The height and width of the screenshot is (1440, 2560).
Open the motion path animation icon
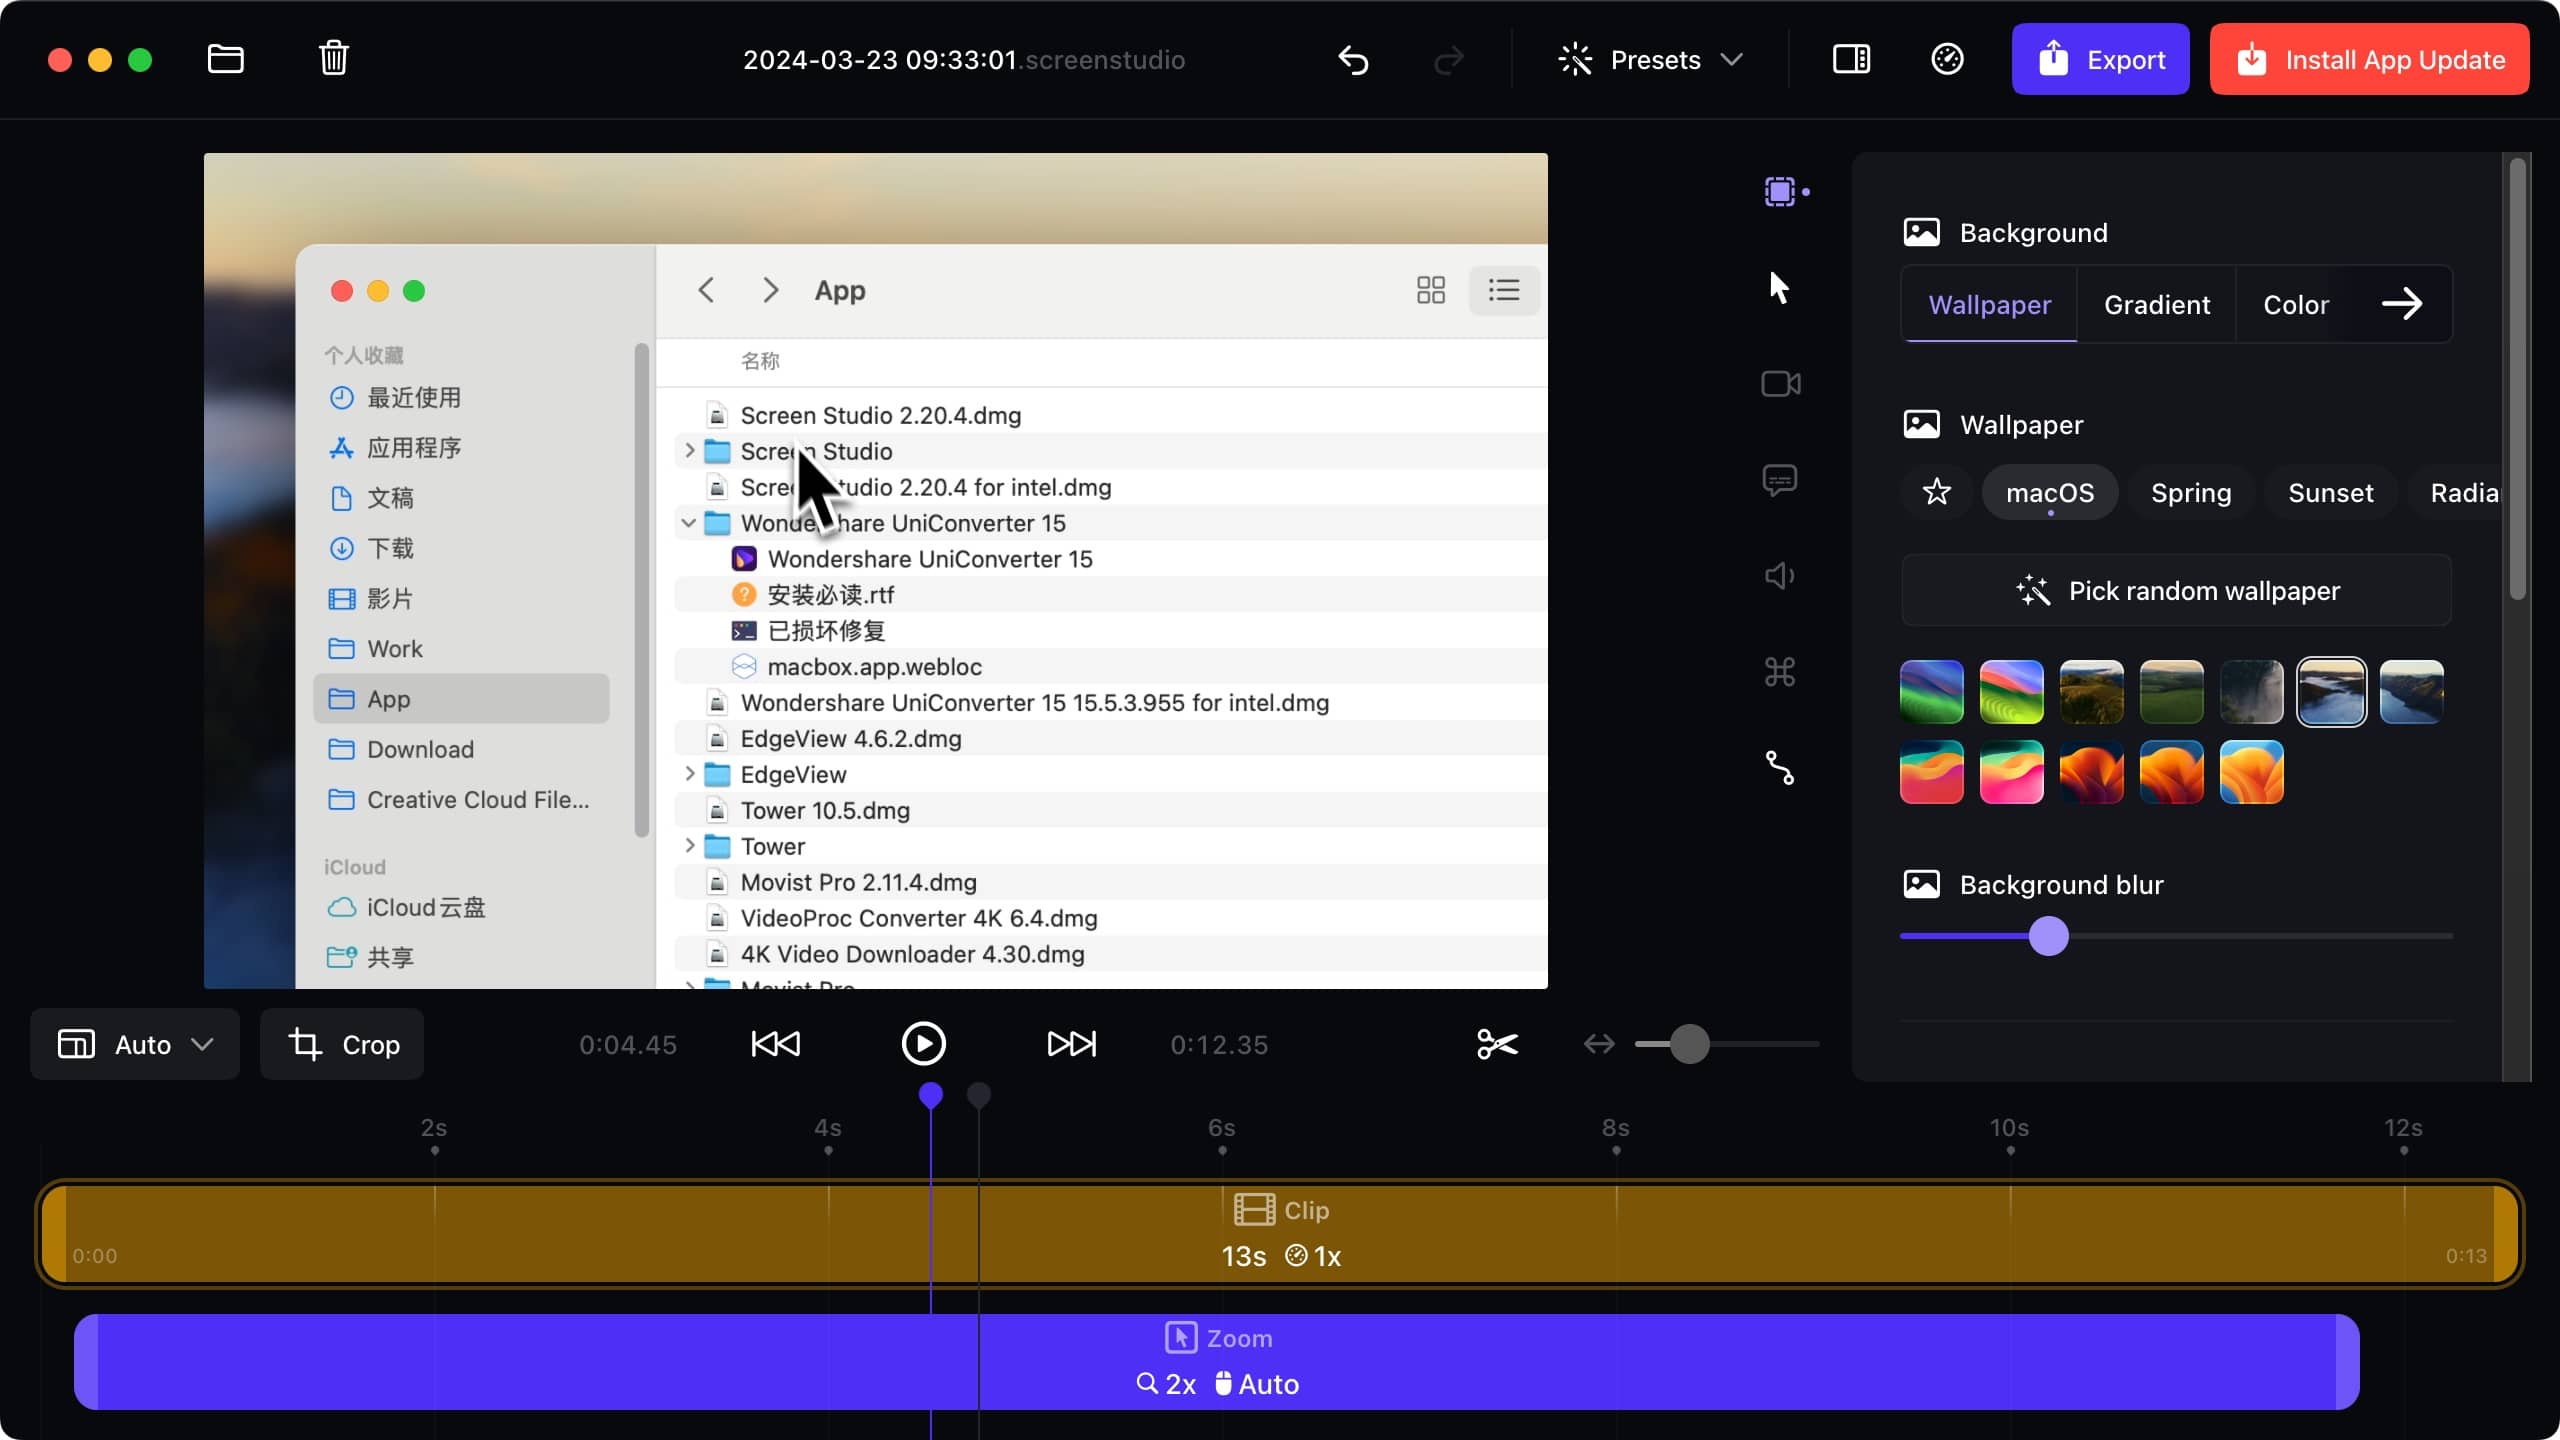pyautogui.click(x=1780, y=768)
